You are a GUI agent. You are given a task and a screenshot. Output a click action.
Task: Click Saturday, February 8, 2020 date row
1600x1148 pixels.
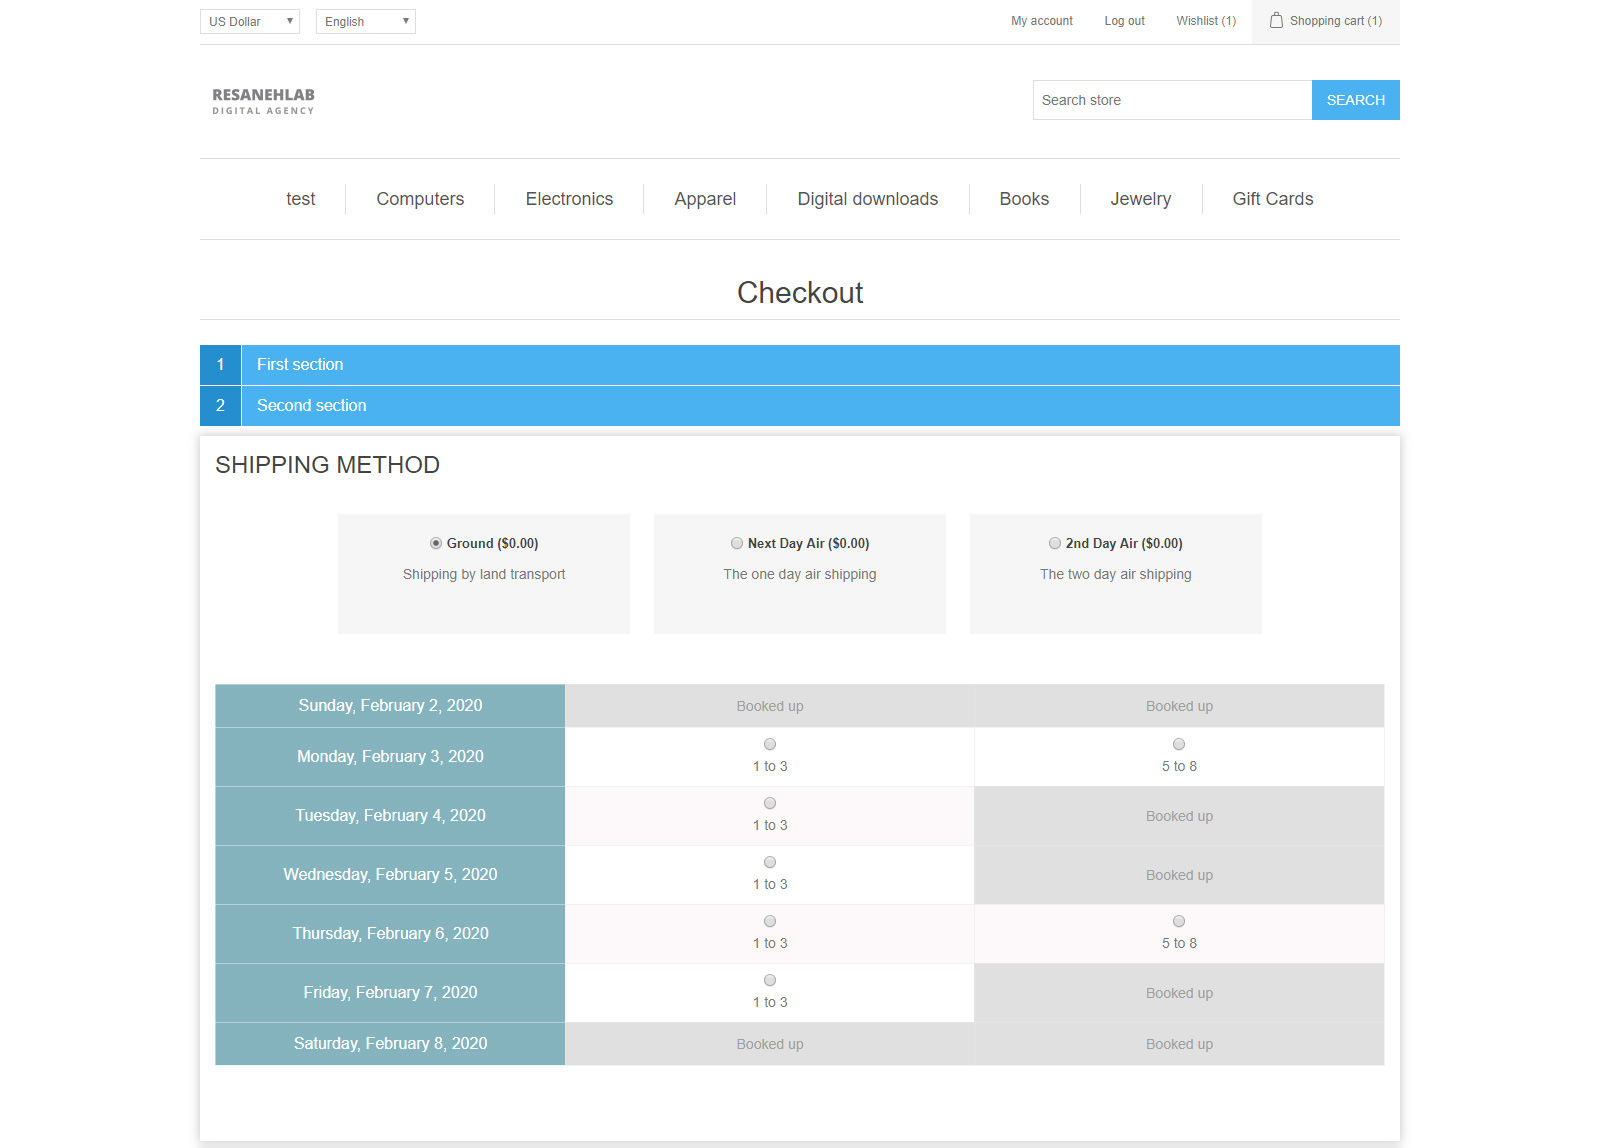click(390, 1044)
